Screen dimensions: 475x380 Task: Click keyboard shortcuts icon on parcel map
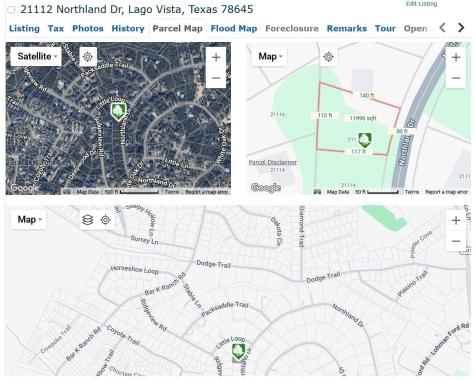pos(317,192)
